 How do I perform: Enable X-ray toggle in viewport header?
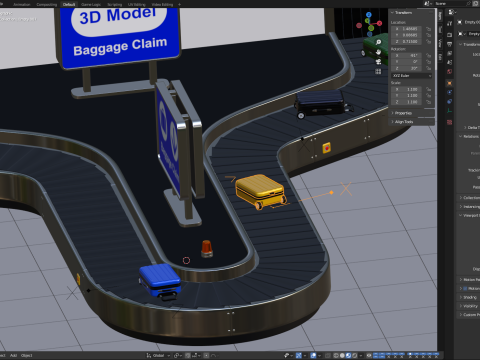[328, 355]
